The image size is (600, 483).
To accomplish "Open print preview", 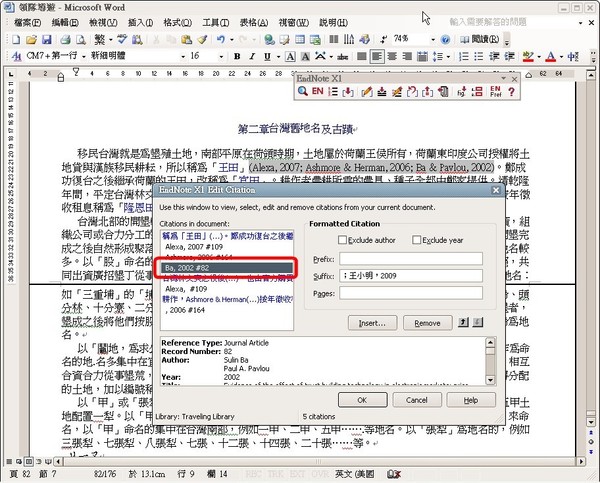I will click(x=80, y=39).
